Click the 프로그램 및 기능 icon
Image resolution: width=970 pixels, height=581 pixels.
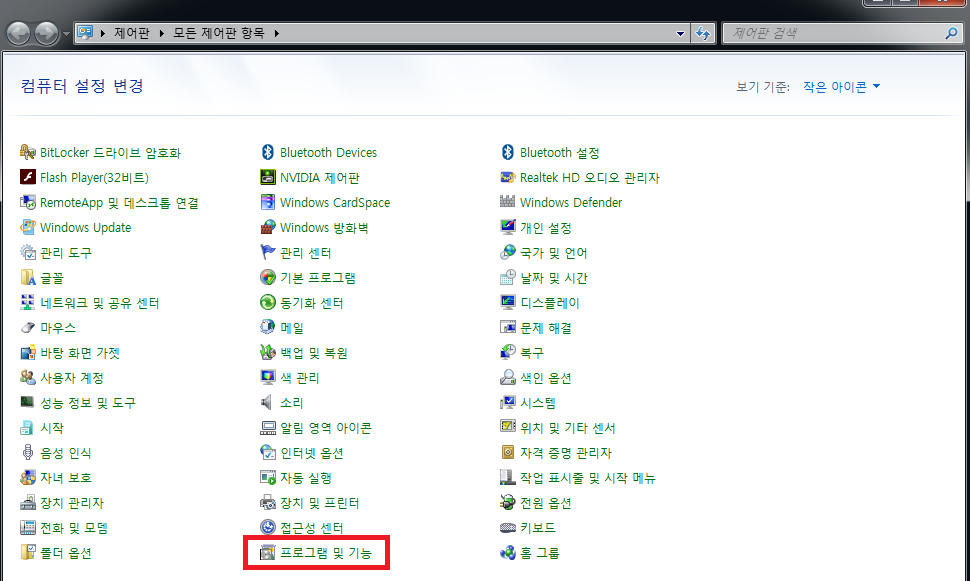tap(267, 553)
